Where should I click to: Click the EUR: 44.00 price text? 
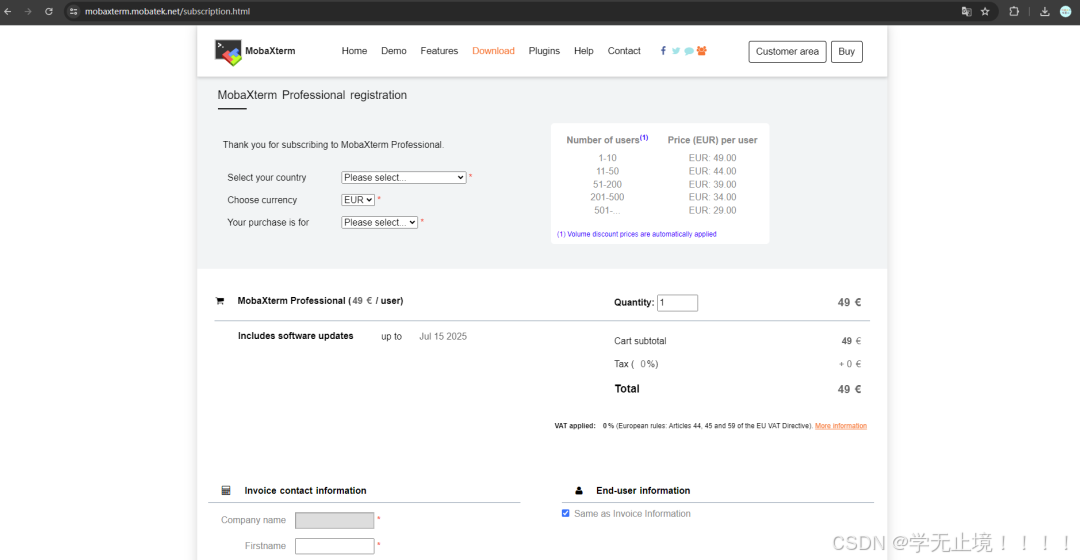712,171
